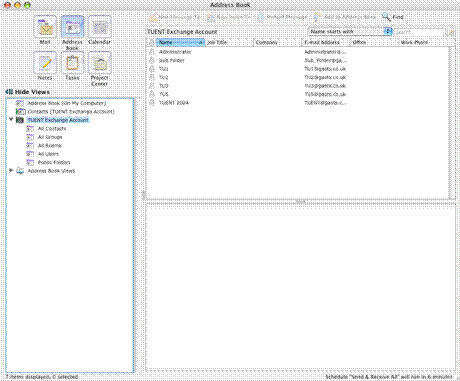The width and height of the screenshot is (460, 381).
Task: Select the TU3 contact
Action: 298,86
